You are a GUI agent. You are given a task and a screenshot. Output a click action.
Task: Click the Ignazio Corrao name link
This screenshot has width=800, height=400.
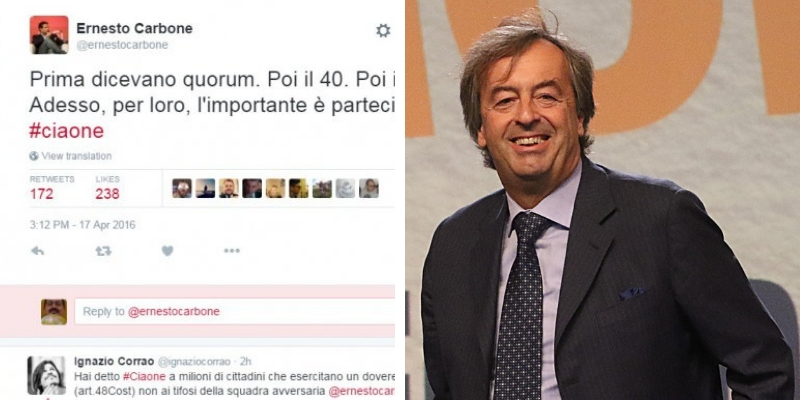point(114,361)
